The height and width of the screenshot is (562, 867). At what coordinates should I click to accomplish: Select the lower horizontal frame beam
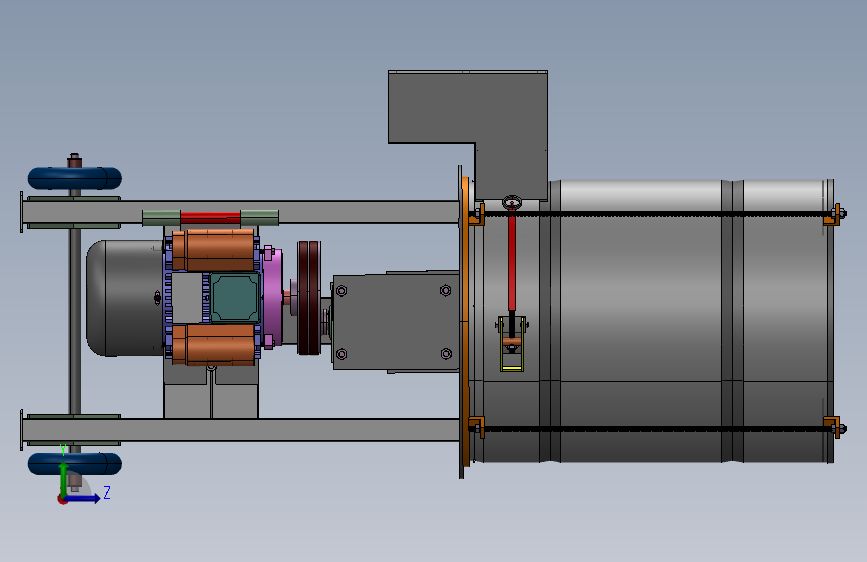coord(241,430)
